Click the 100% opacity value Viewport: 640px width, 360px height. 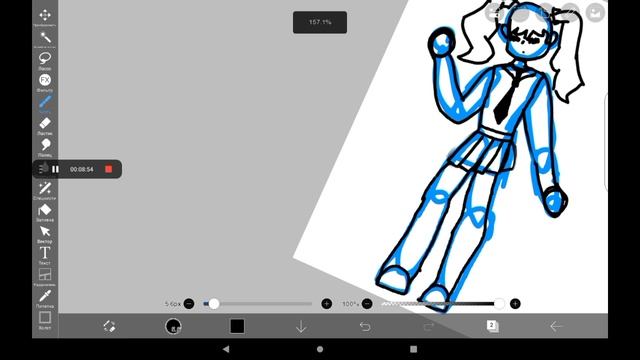351,304
